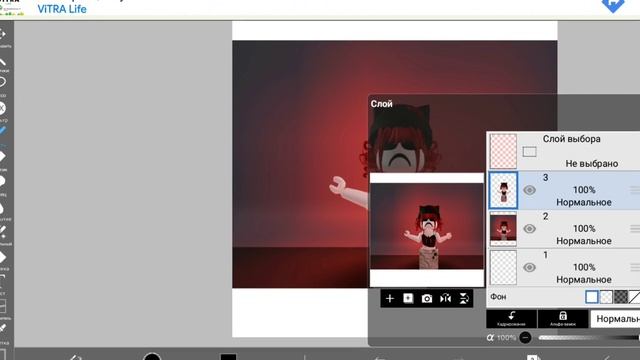Toggle alpha lock with the padlock icon
The height and width of the screenshot is (360, 640).
coord(563,318)
